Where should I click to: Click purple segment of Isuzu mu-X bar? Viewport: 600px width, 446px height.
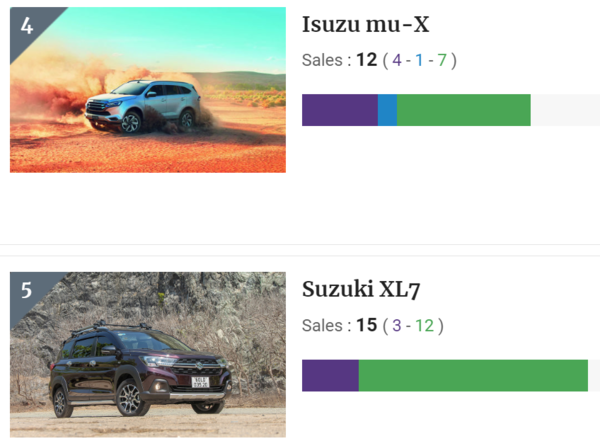pyautogui.click(x=340, y=110)
